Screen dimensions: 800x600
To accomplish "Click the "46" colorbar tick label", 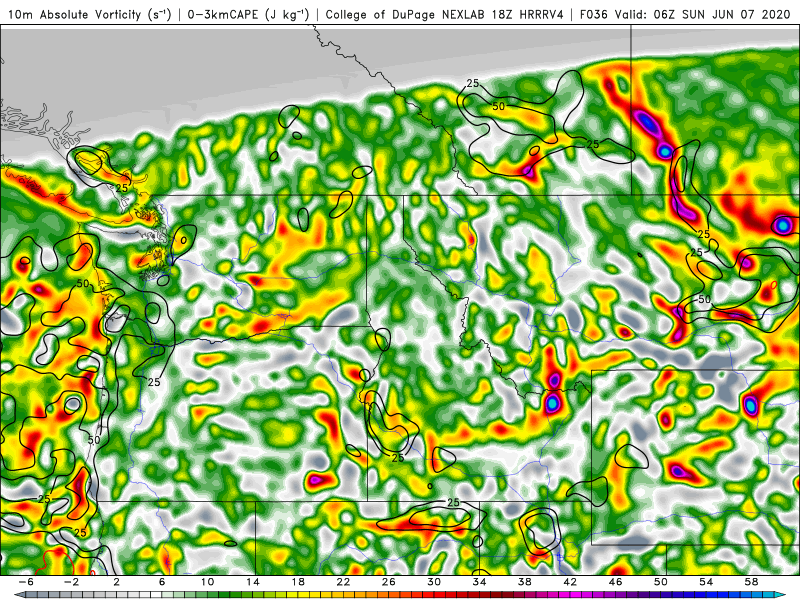I will pos(615,582).
